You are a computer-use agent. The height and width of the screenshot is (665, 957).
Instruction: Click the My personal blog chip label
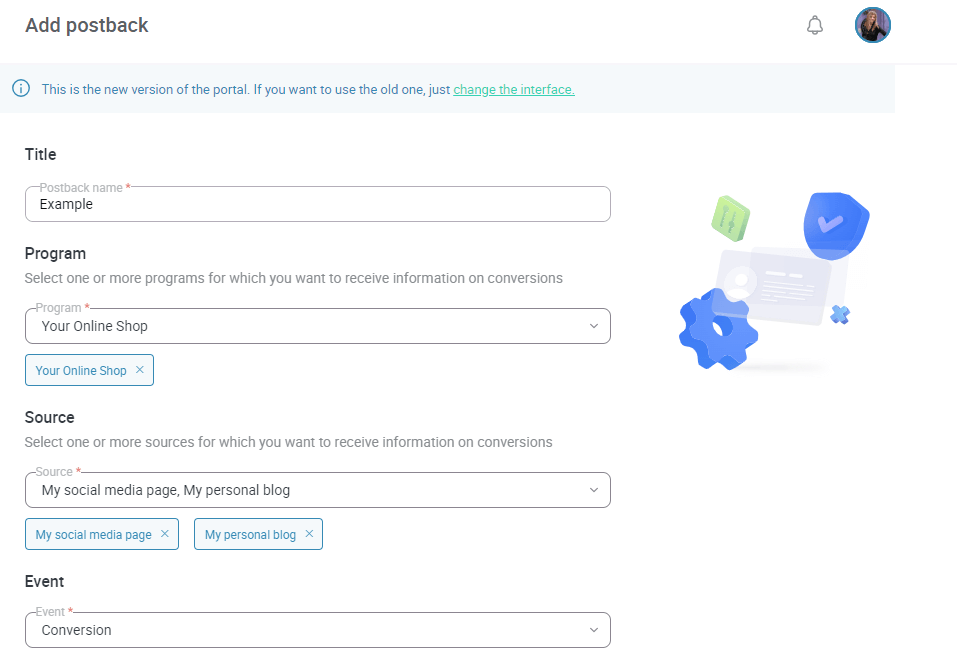tap(250, 535)
